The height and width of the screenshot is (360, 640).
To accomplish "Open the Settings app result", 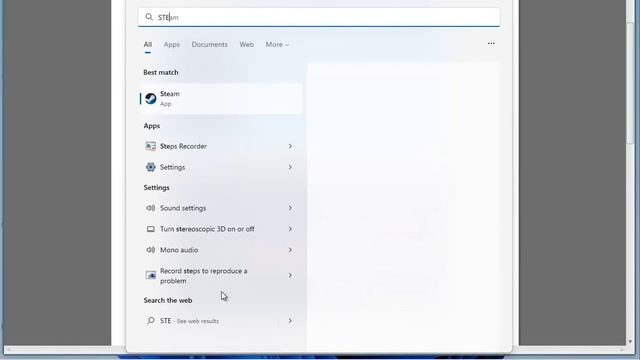I will coord(221,167).
